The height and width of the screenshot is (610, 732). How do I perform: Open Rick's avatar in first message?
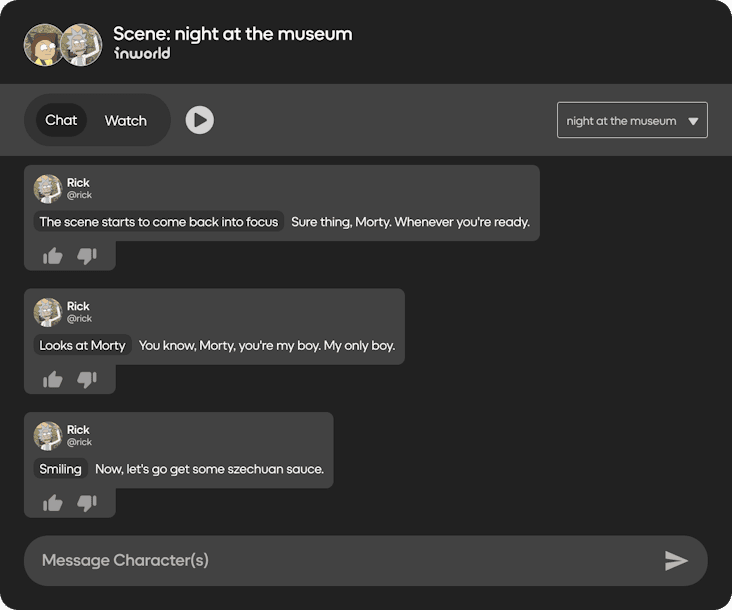[x=48, y=189]
